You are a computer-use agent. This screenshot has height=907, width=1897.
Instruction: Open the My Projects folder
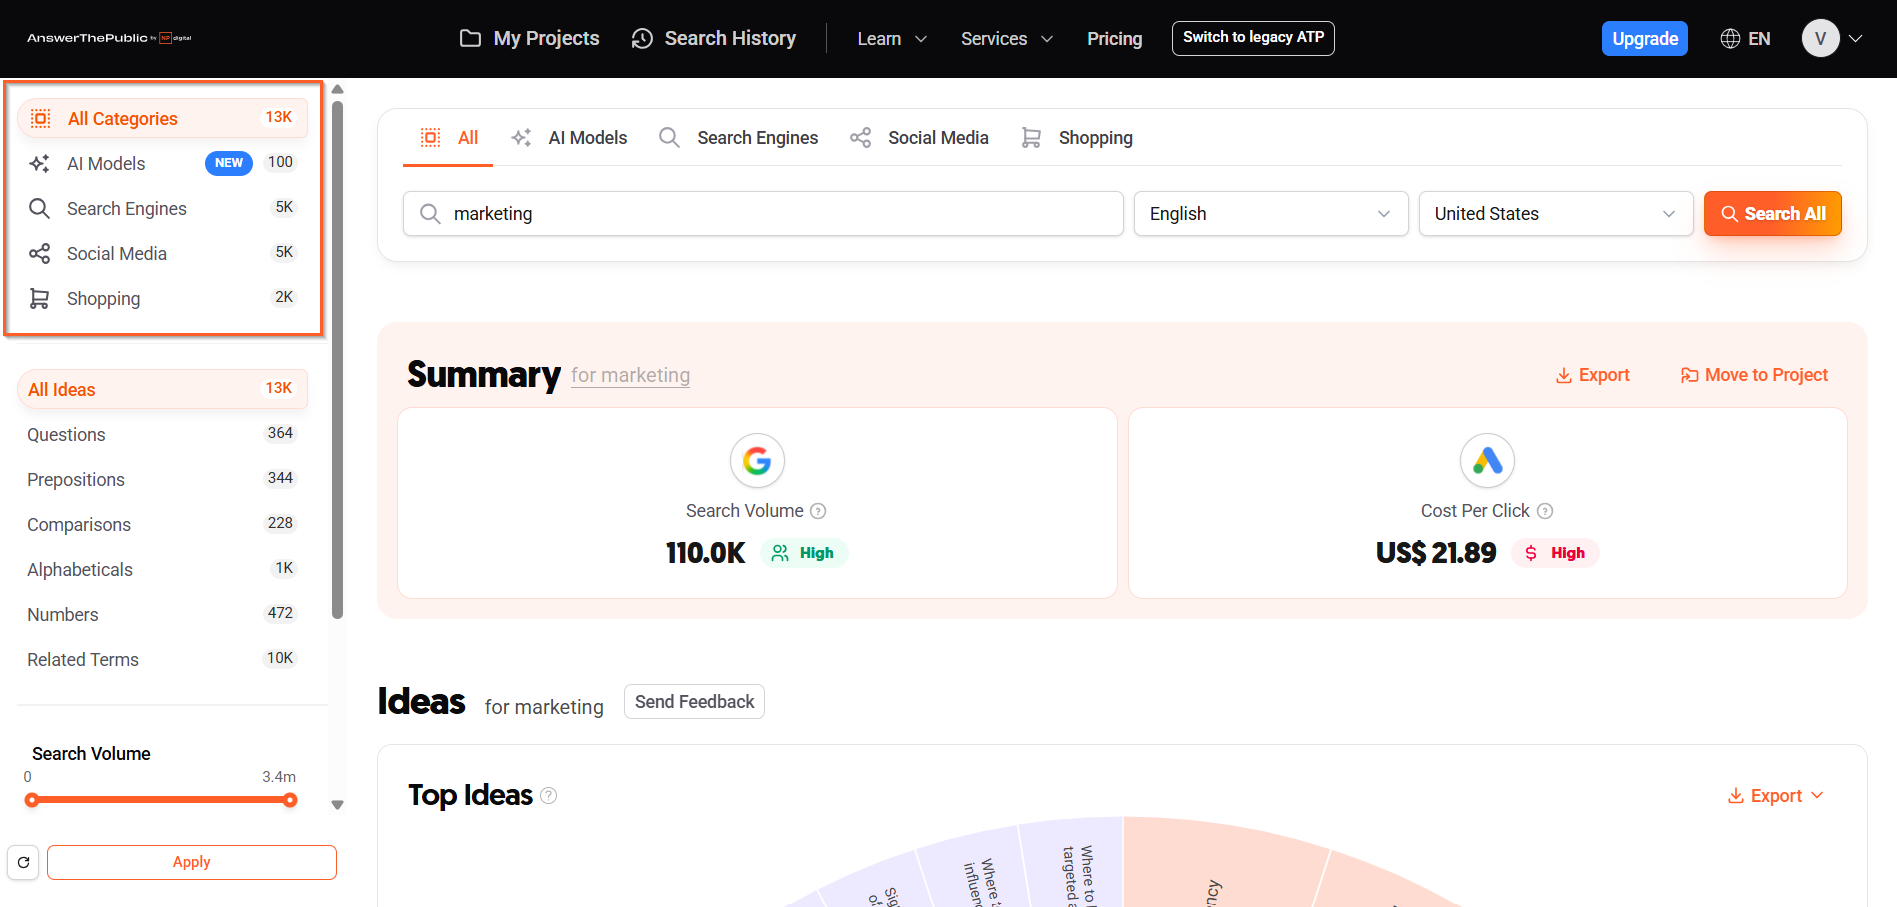(529, 39)
